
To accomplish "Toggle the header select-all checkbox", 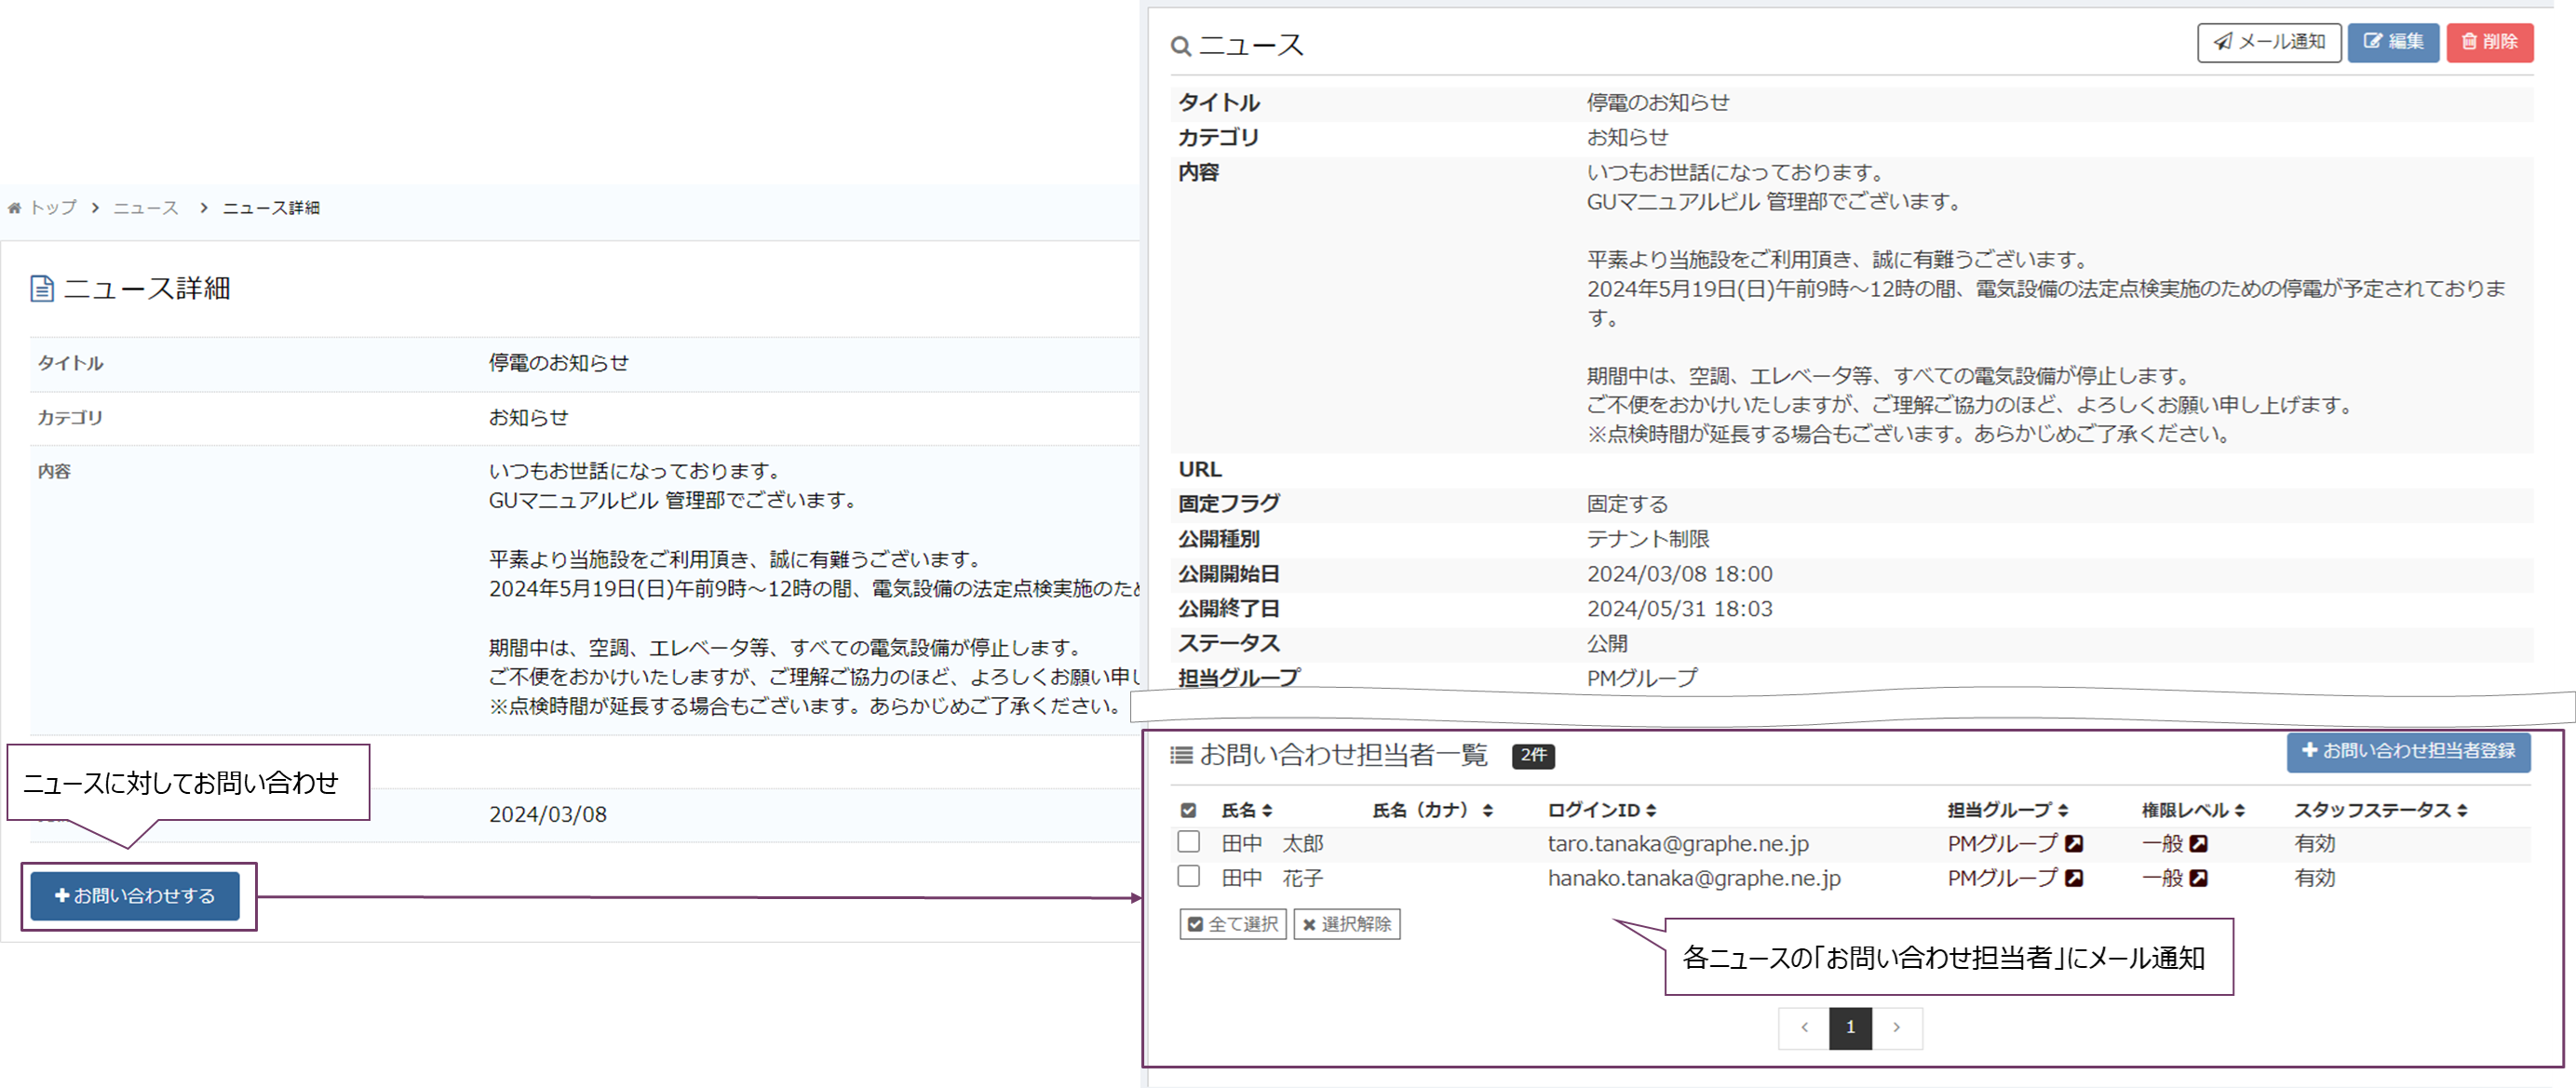I will pos(1188,810).
